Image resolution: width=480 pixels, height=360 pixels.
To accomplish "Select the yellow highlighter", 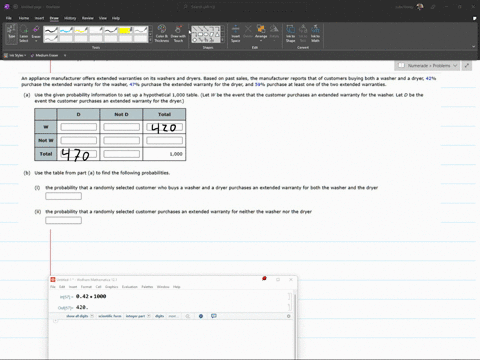I will tap(126, 30).
